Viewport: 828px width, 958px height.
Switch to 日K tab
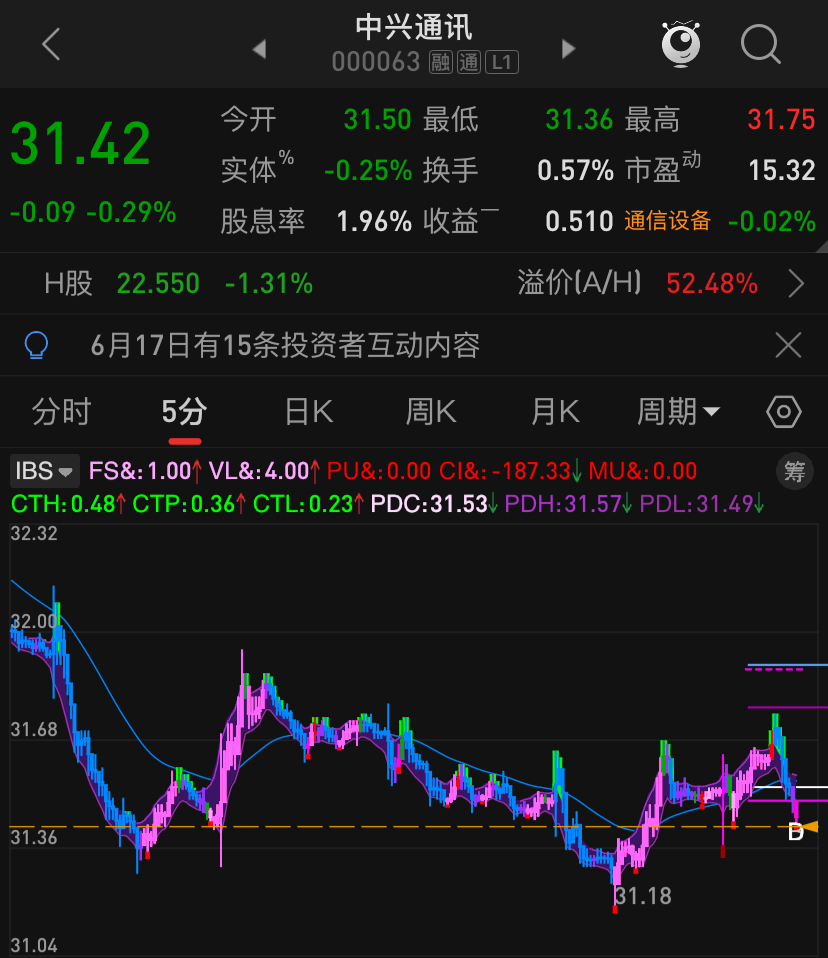[309, 411]
